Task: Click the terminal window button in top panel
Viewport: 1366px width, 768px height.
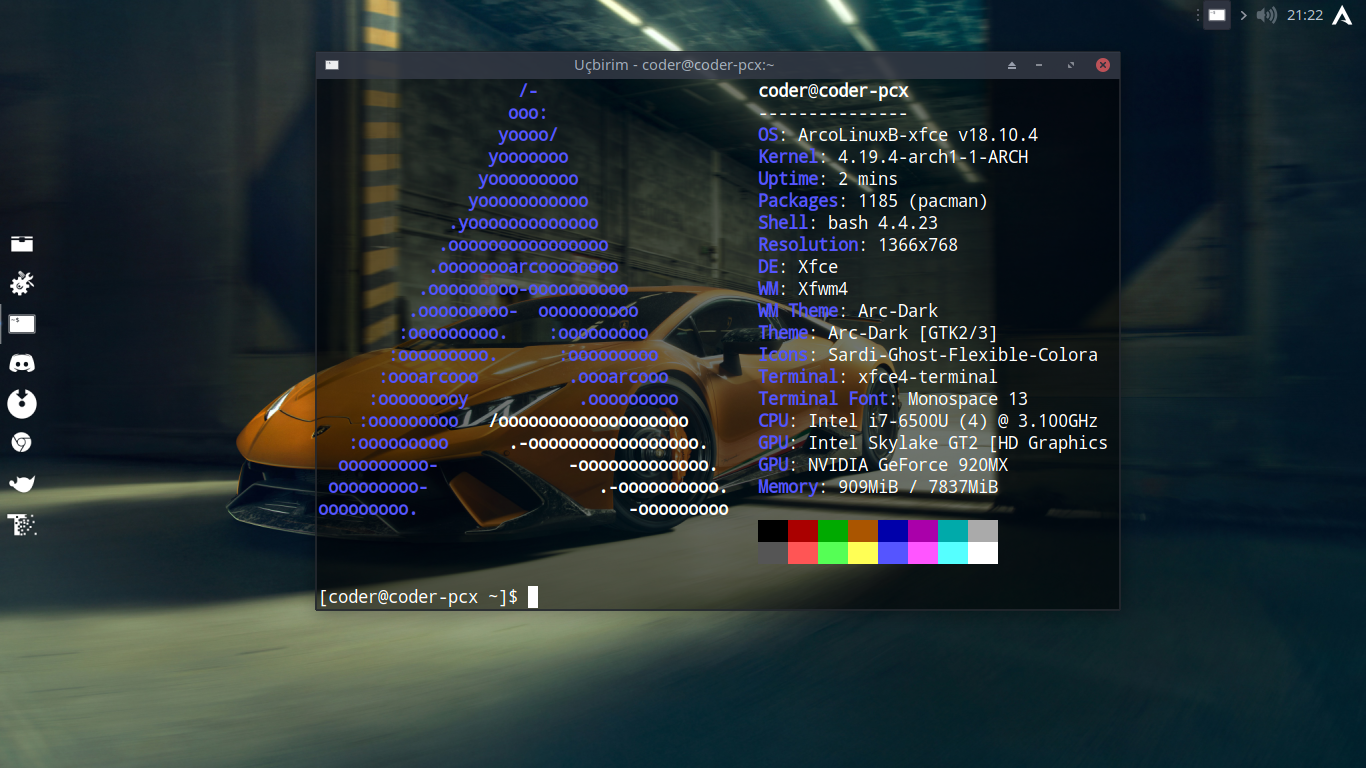Action: [x=1216, y=15]
